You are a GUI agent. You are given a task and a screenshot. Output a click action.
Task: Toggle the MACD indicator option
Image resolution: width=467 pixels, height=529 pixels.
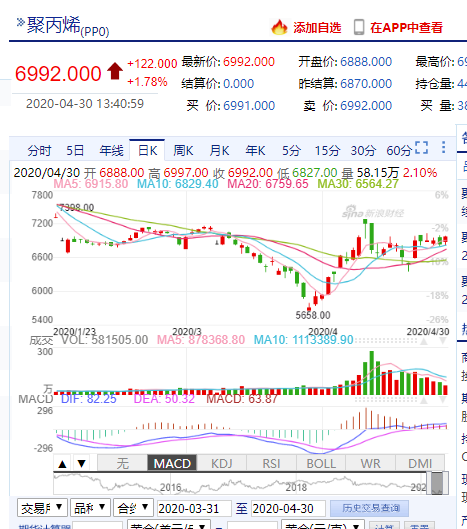[x=172, y=463]
